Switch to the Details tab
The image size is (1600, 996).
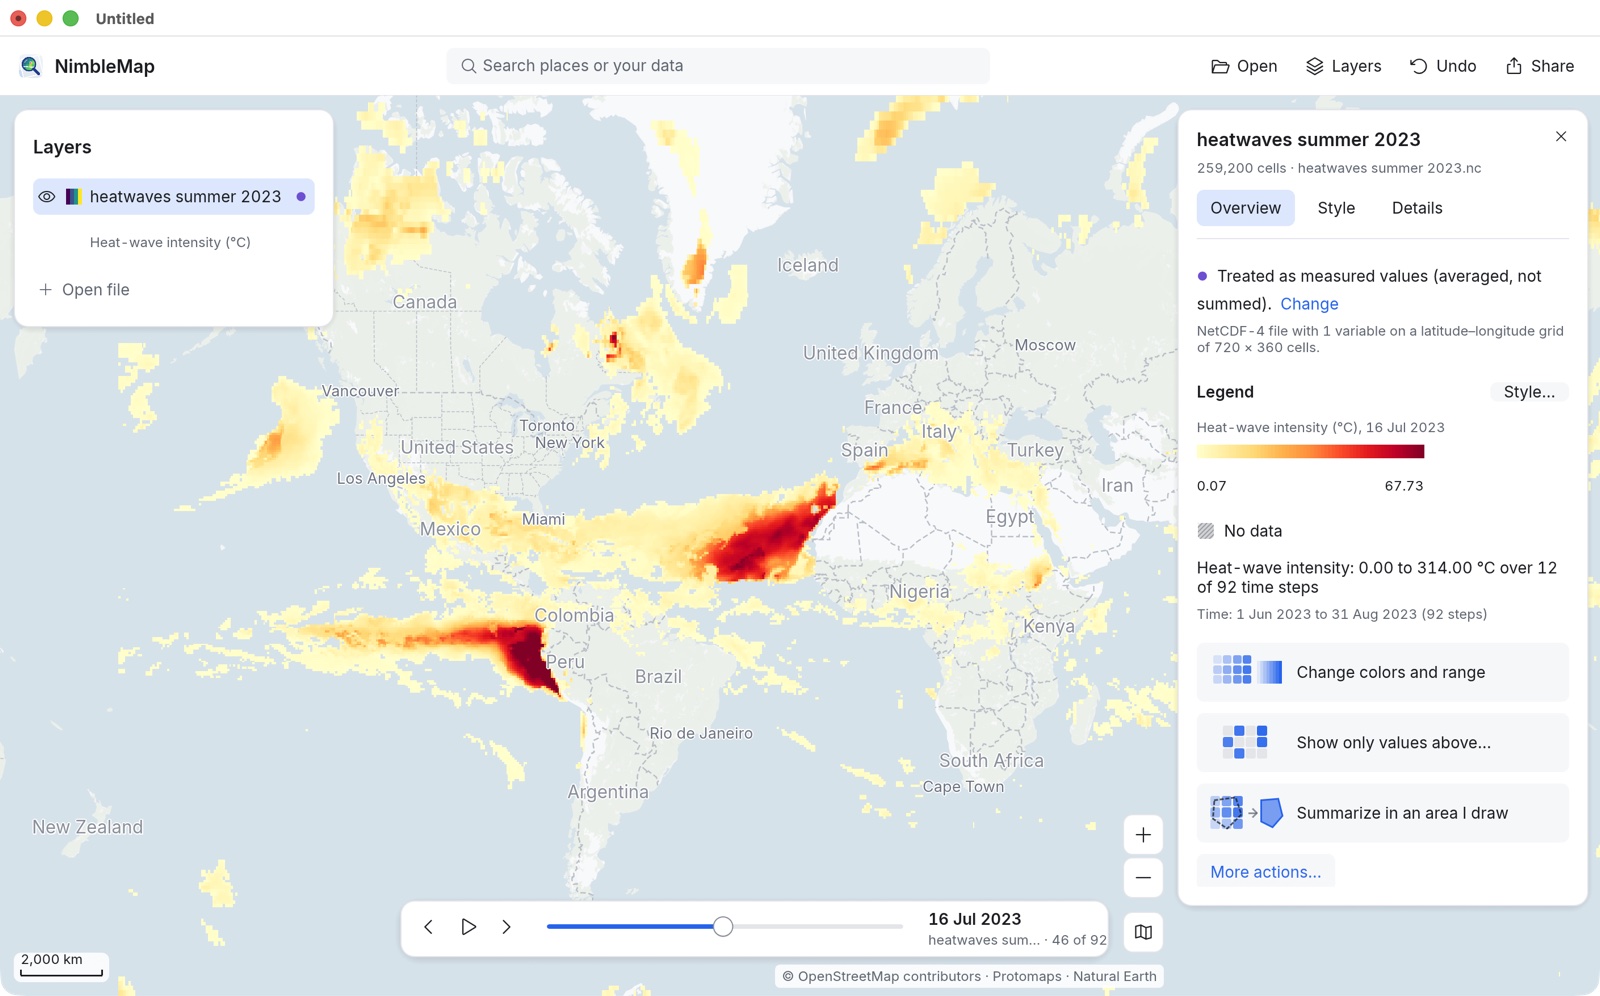click(1417, 208)
